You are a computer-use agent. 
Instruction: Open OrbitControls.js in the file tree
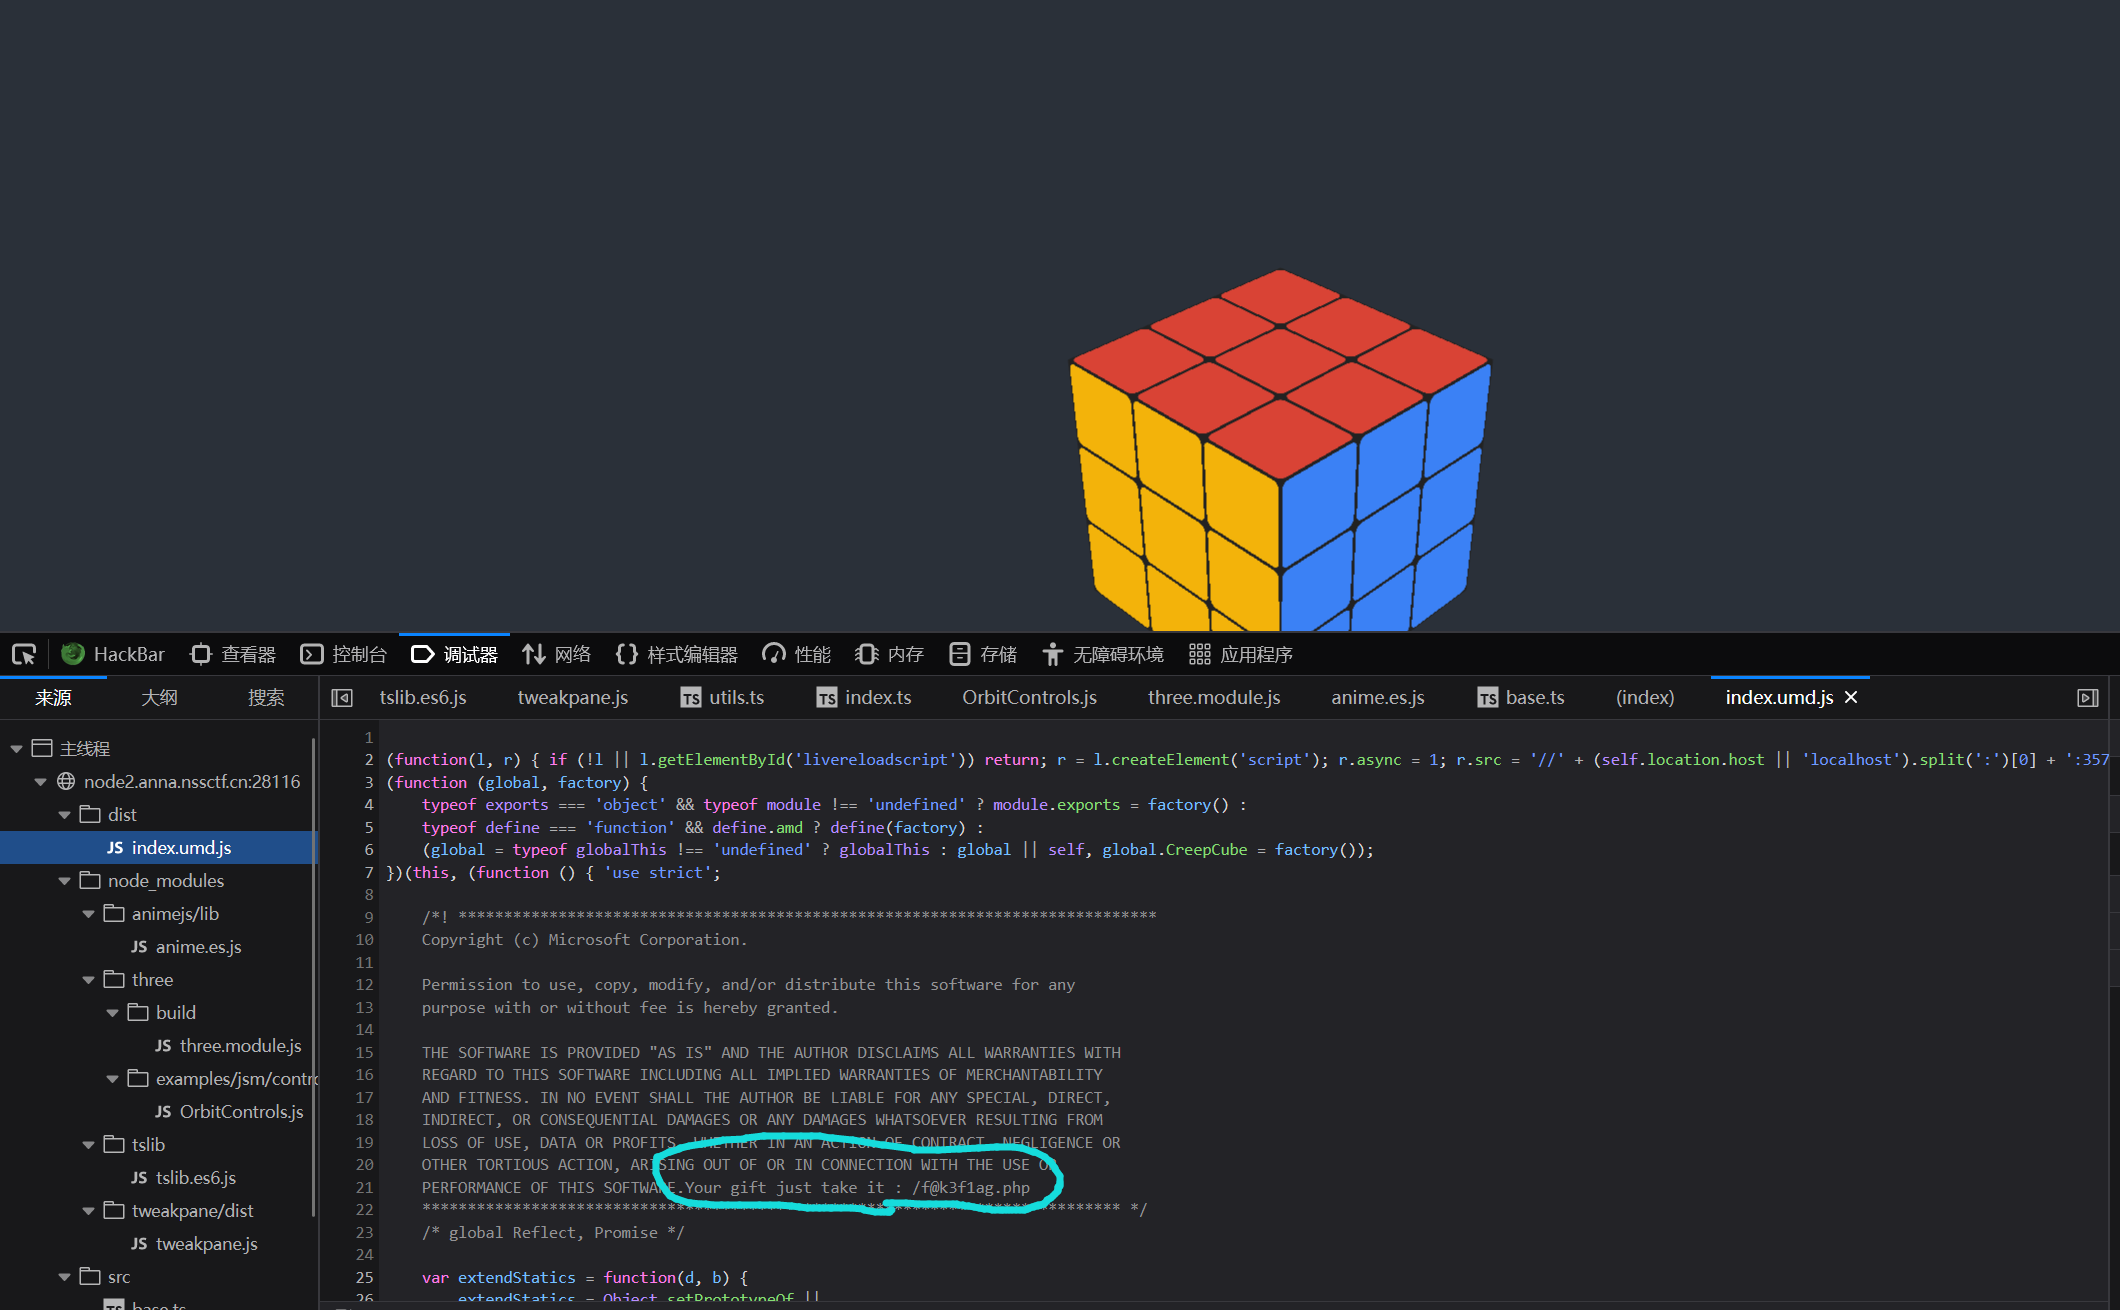(240, 1112)
